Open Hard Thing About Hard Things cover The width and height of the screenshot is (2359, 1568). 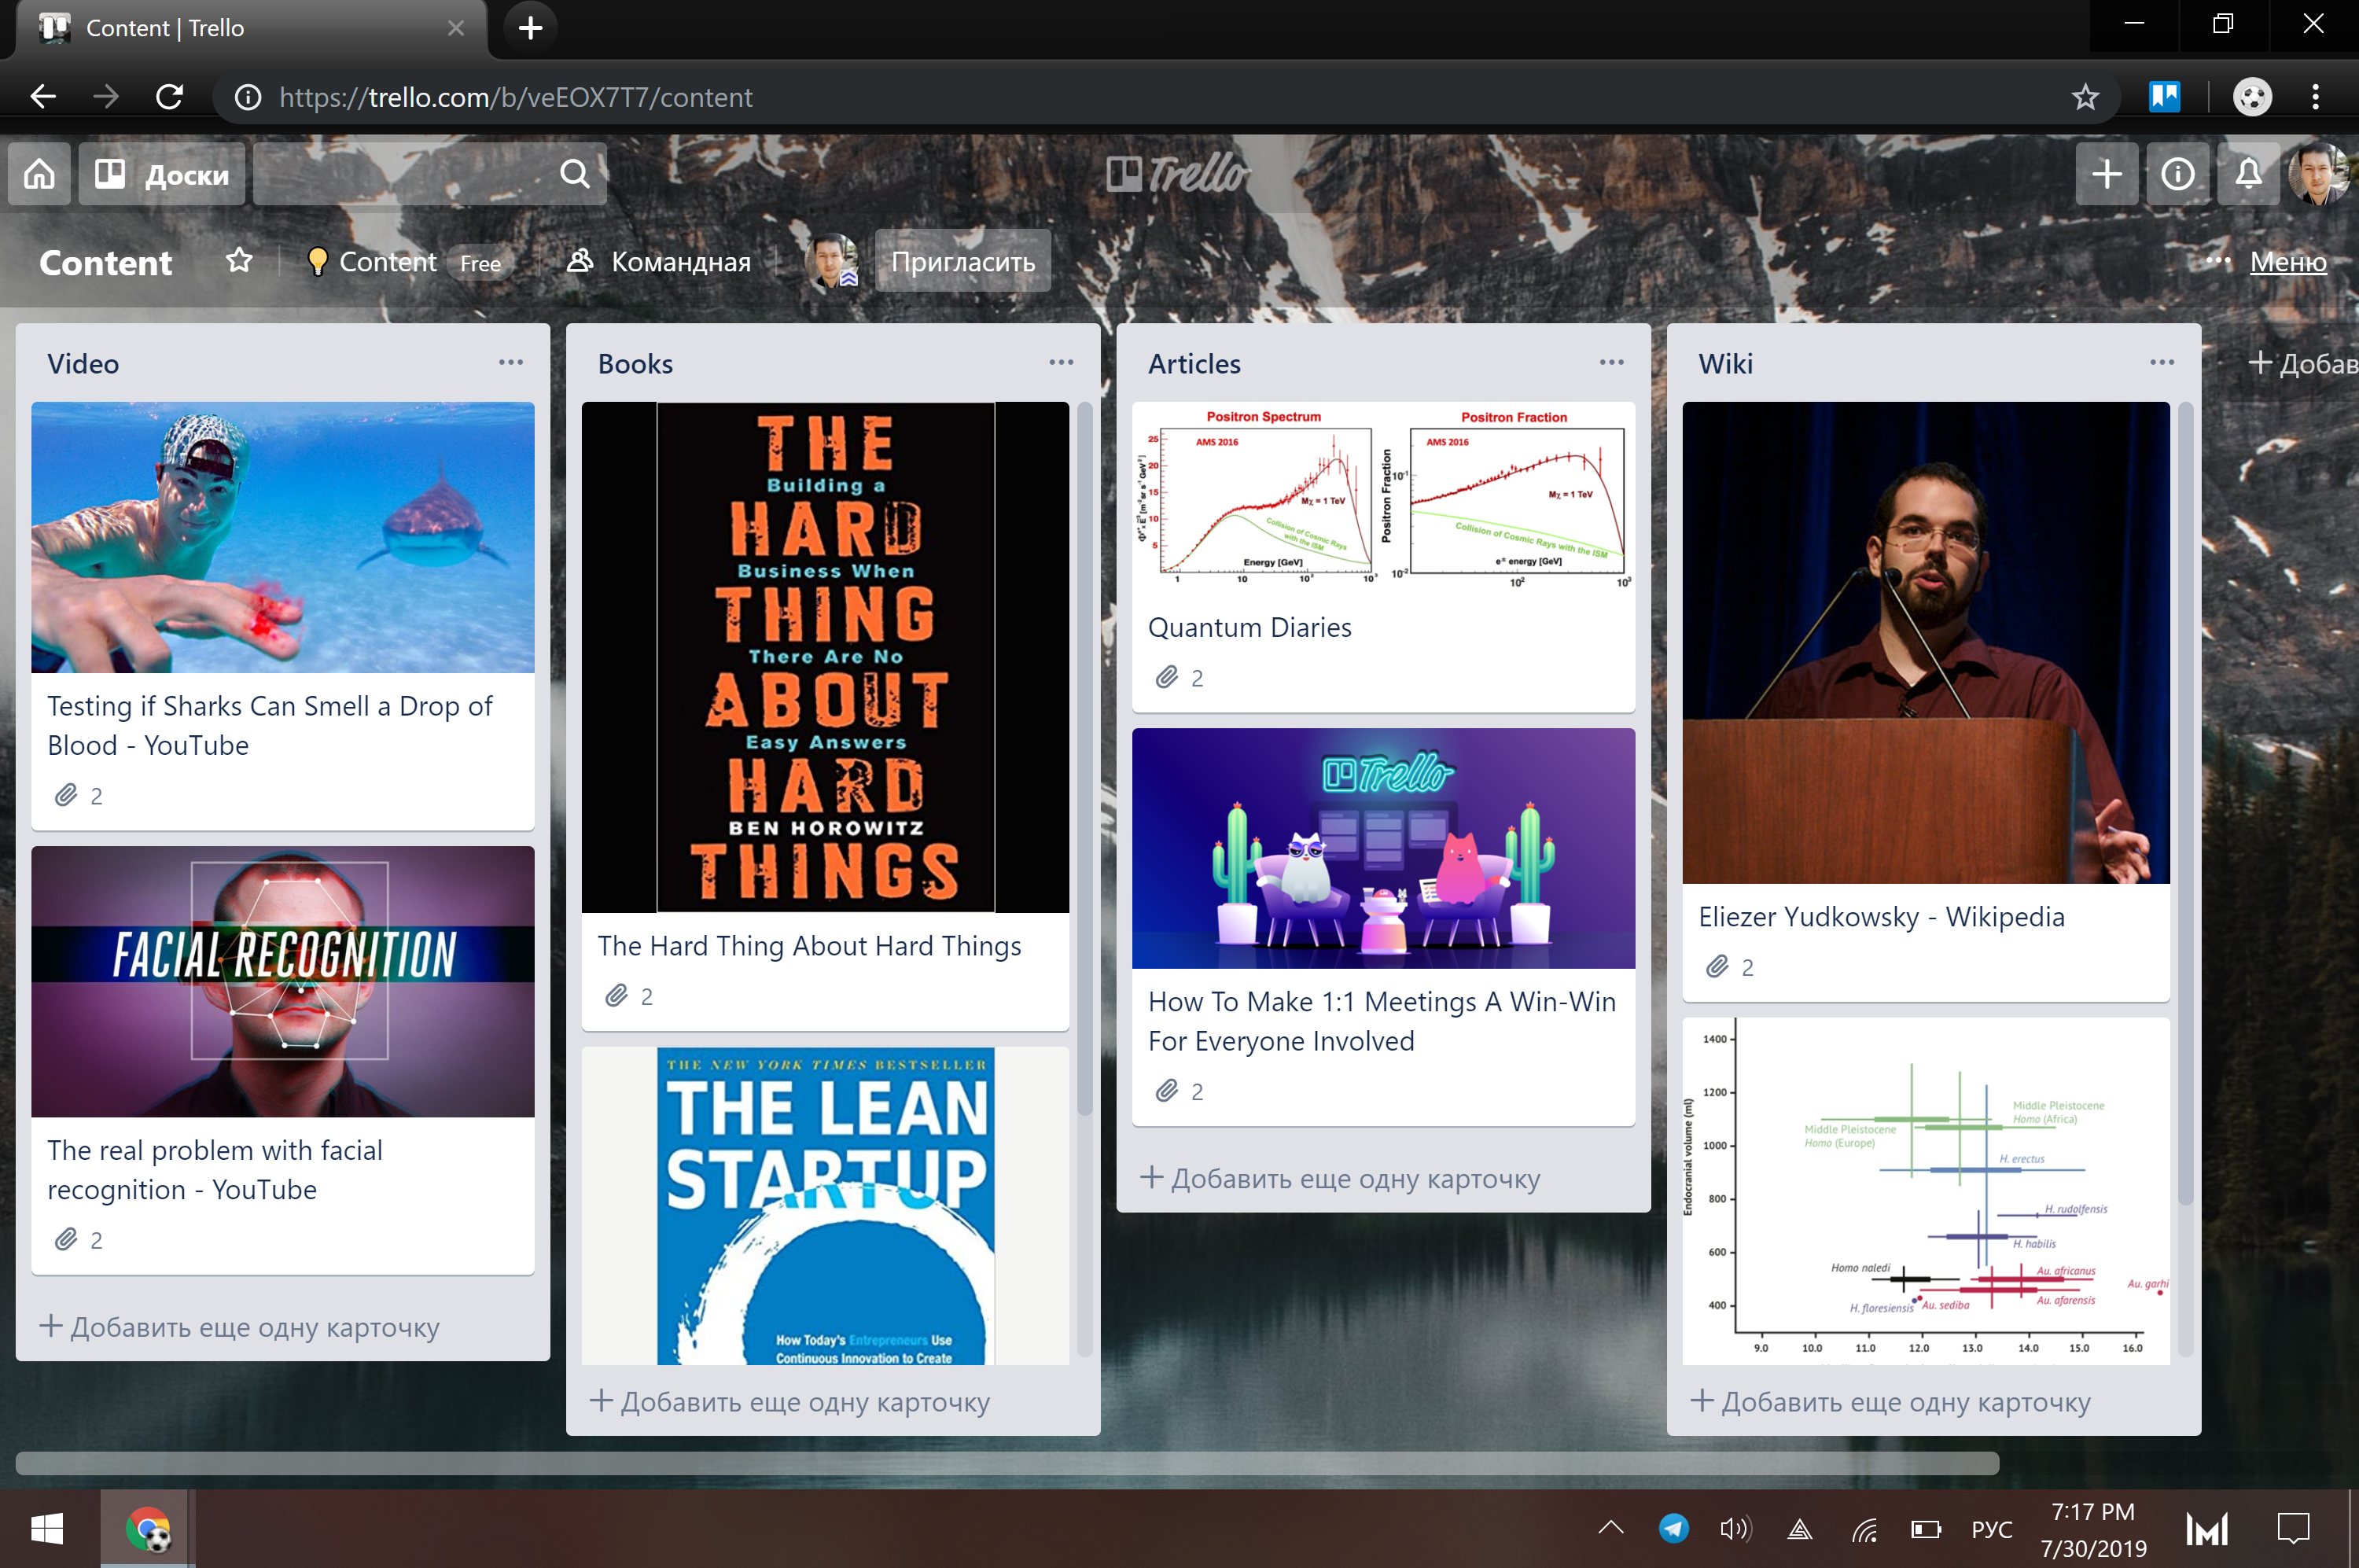(825, 657)
